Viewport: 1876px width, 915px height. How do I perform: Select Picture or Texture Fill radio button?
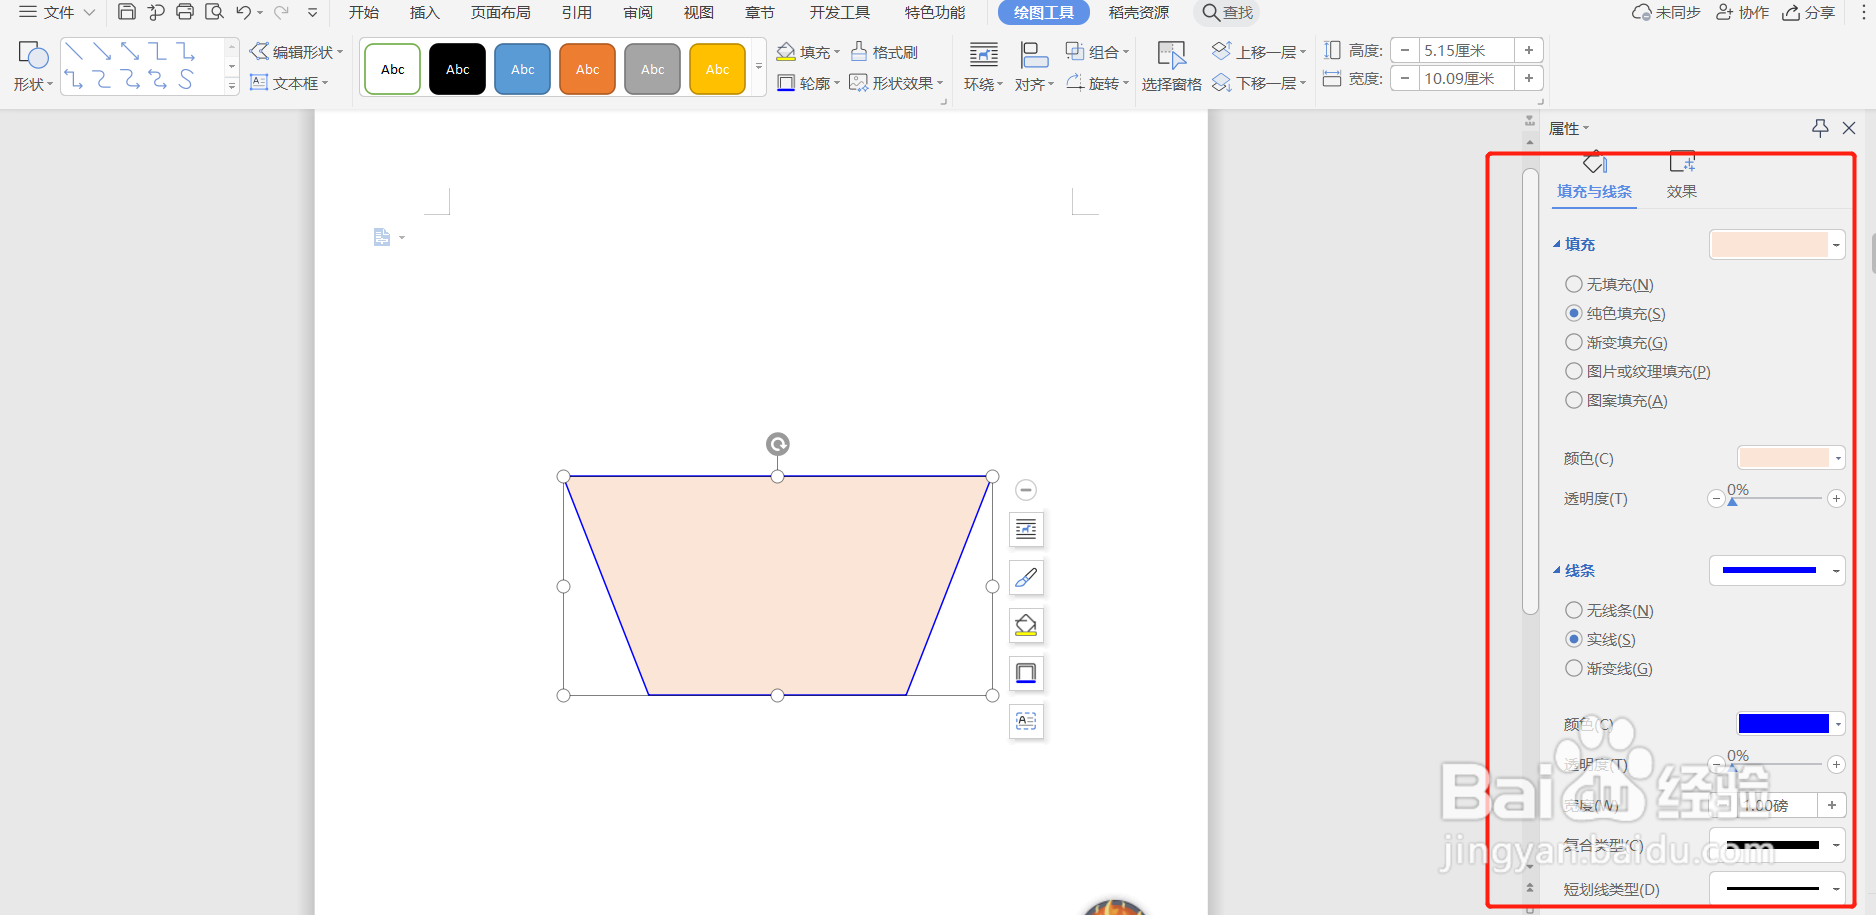point(1574,371)
